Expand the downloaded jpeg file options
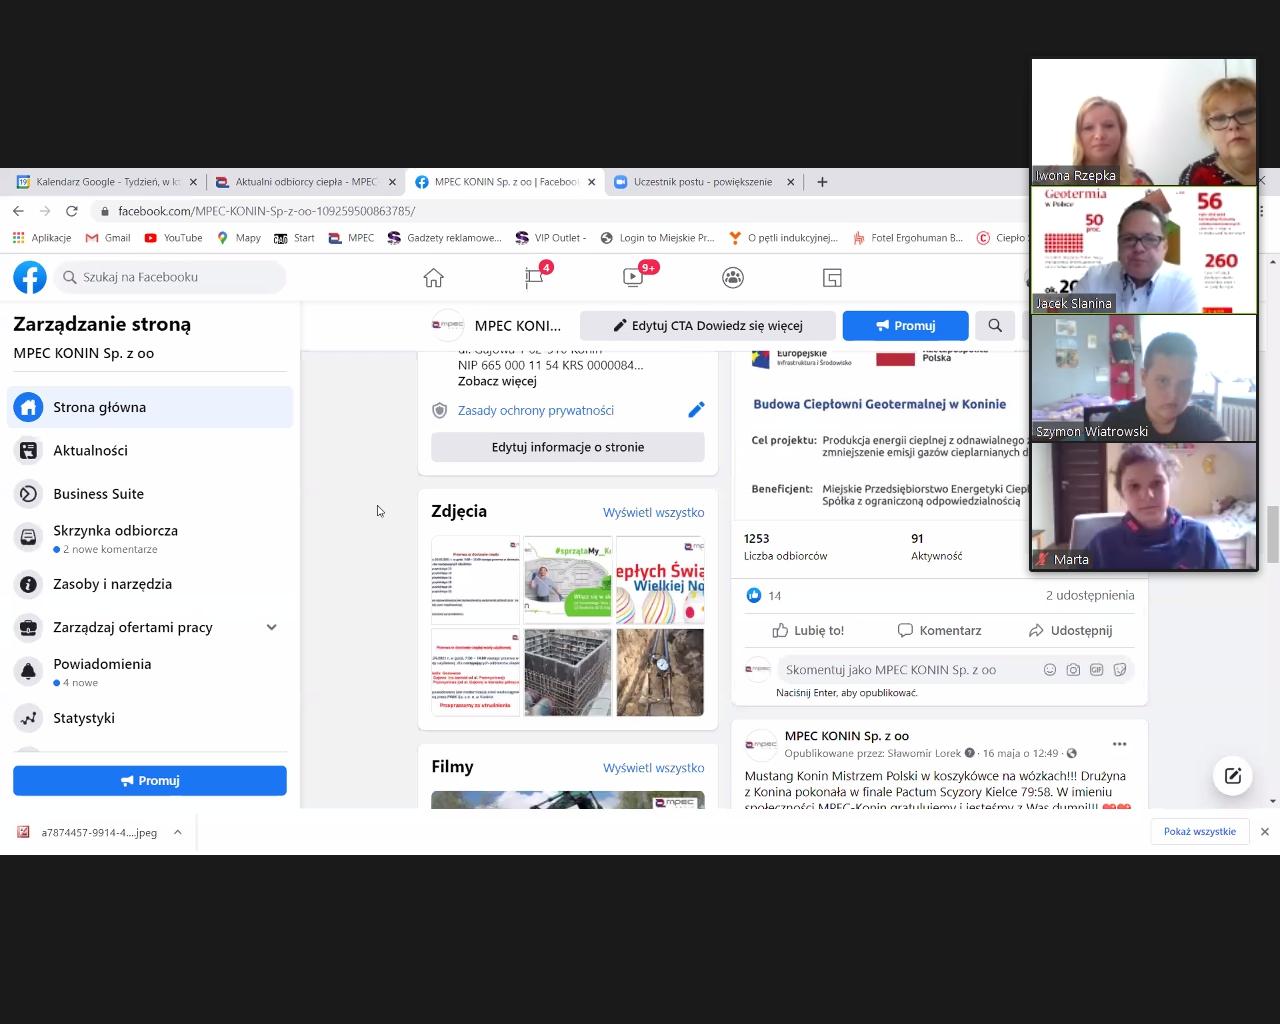Image resolution: width=1280 pixels, height=1024 pixels. 178,832
